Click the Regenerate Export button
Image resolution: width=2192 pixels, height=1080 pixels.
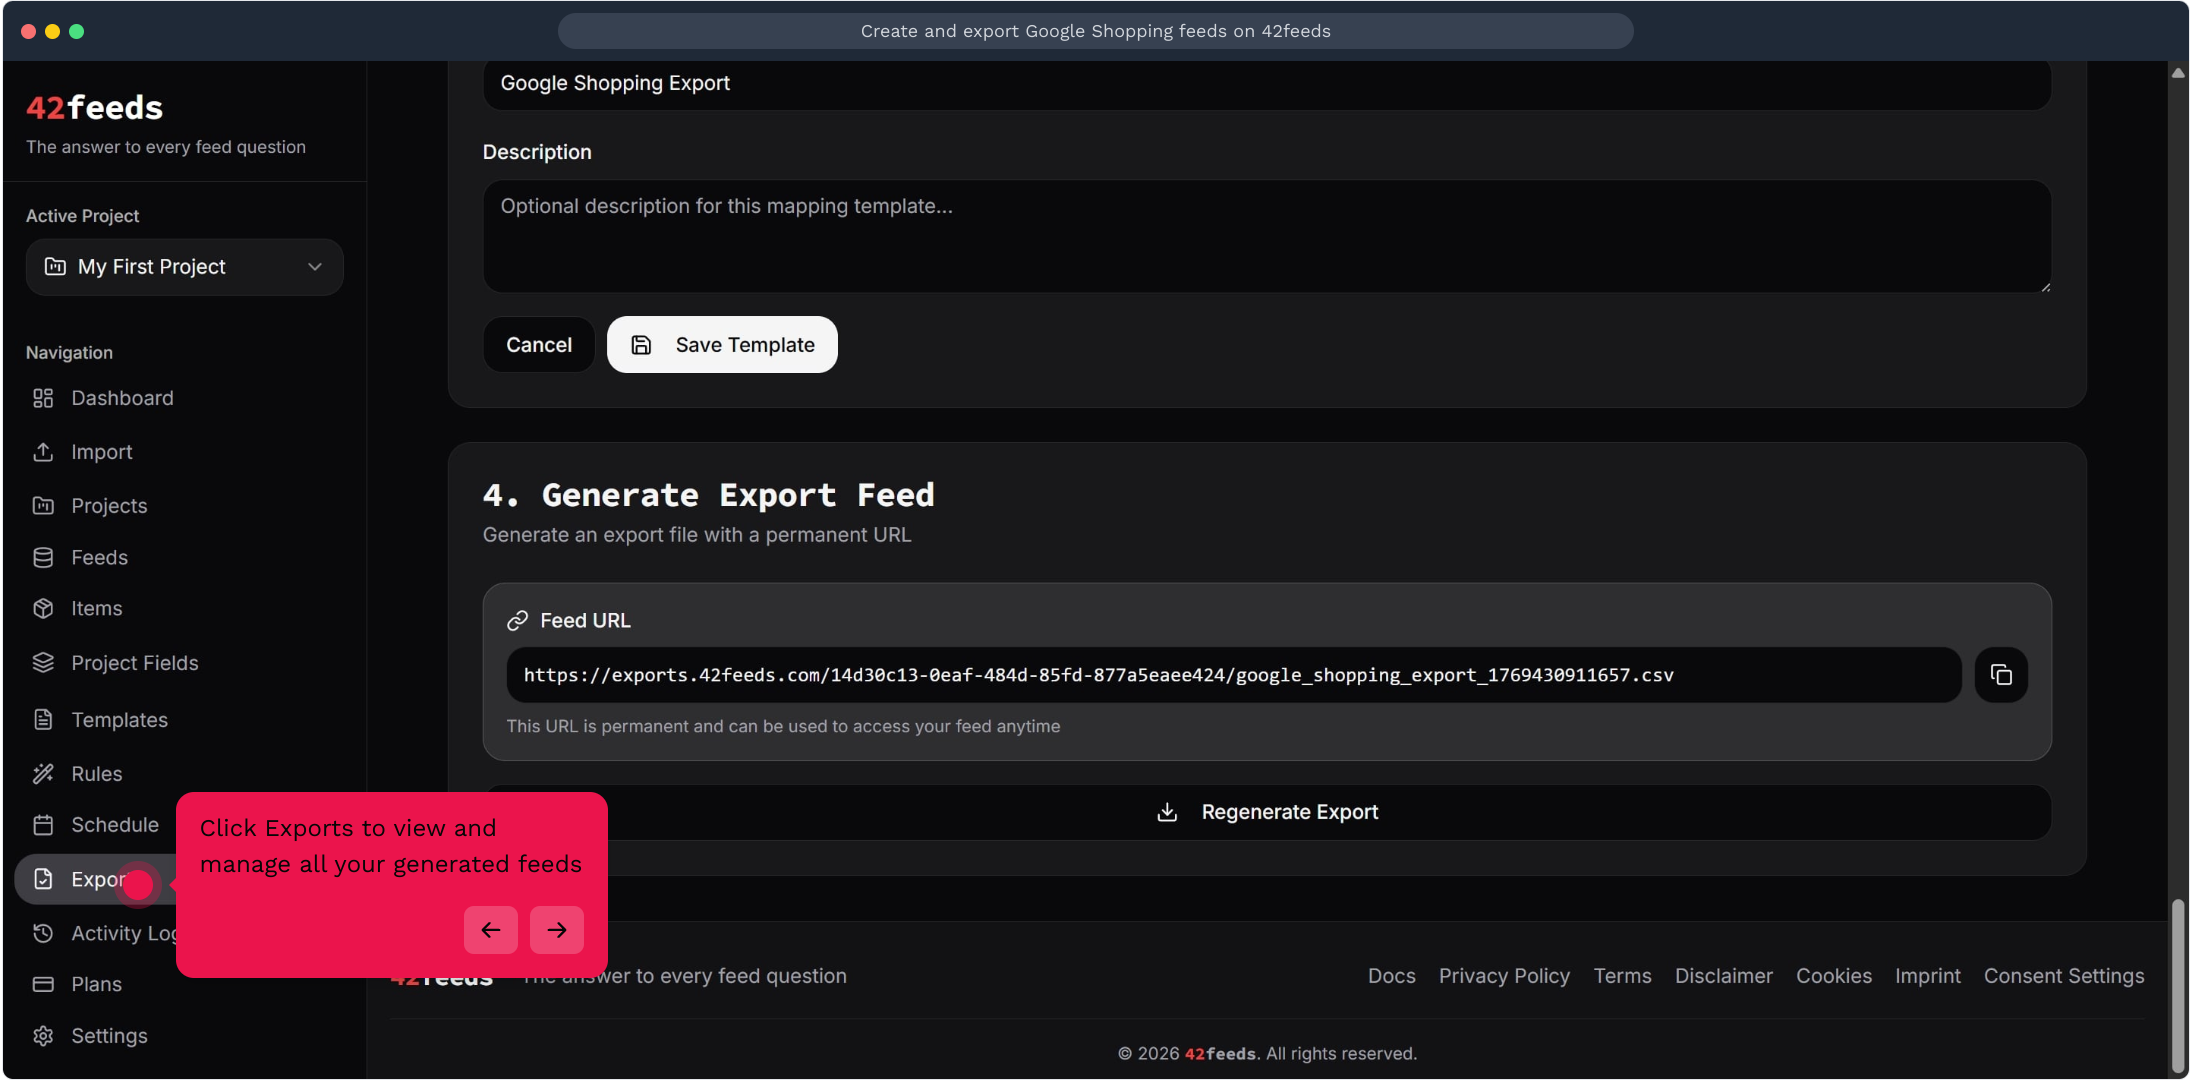(1267, 812)
